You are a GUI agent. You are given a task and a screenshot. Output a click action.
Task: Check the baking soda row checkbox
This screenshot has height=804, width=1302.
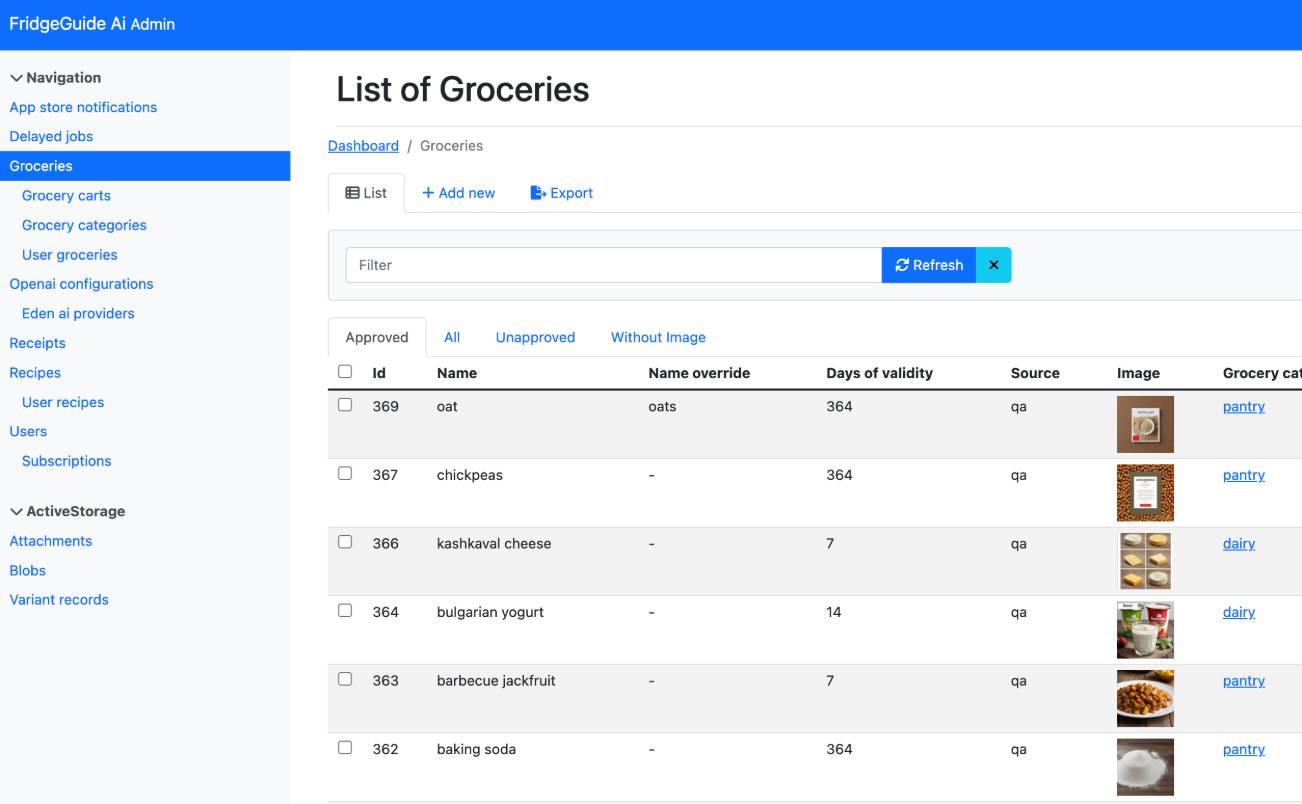345,747
